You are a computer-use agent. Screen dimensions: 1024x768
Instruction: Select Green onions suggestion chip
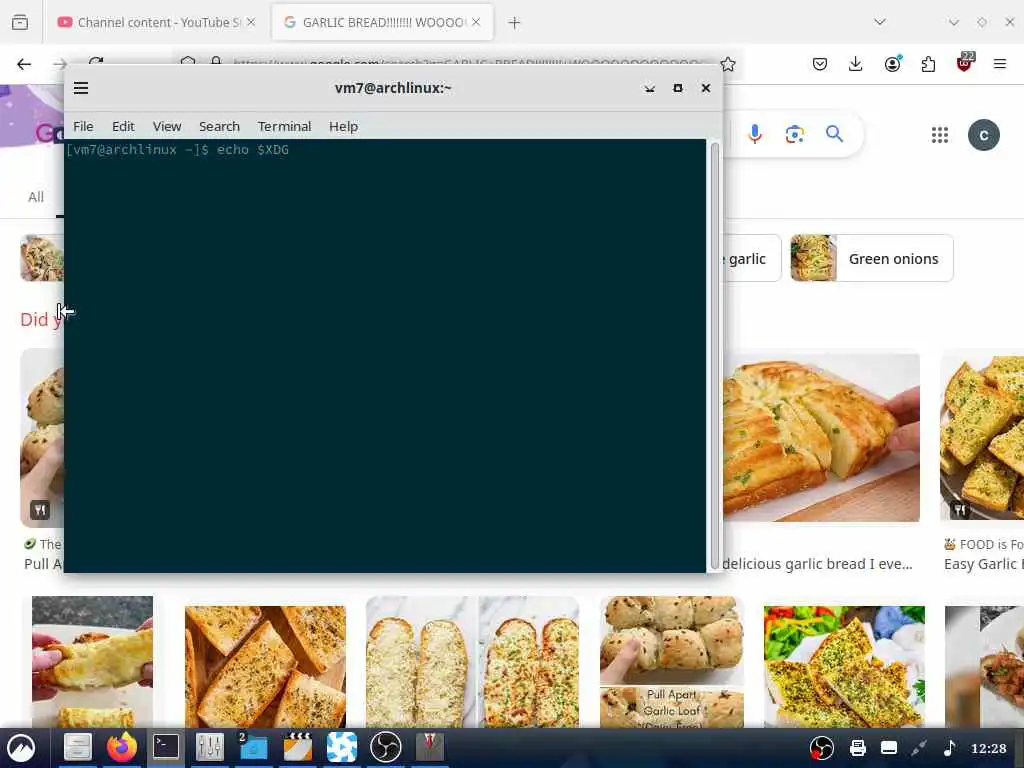[x=872, y=259]
